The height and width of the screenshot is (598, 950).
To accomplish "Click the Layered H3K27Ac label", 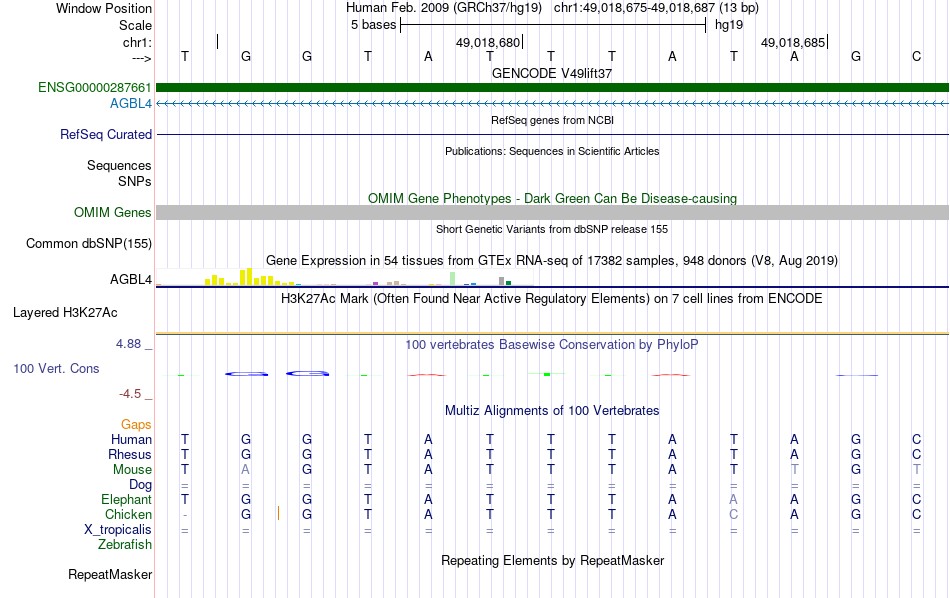I will (65, 313).
